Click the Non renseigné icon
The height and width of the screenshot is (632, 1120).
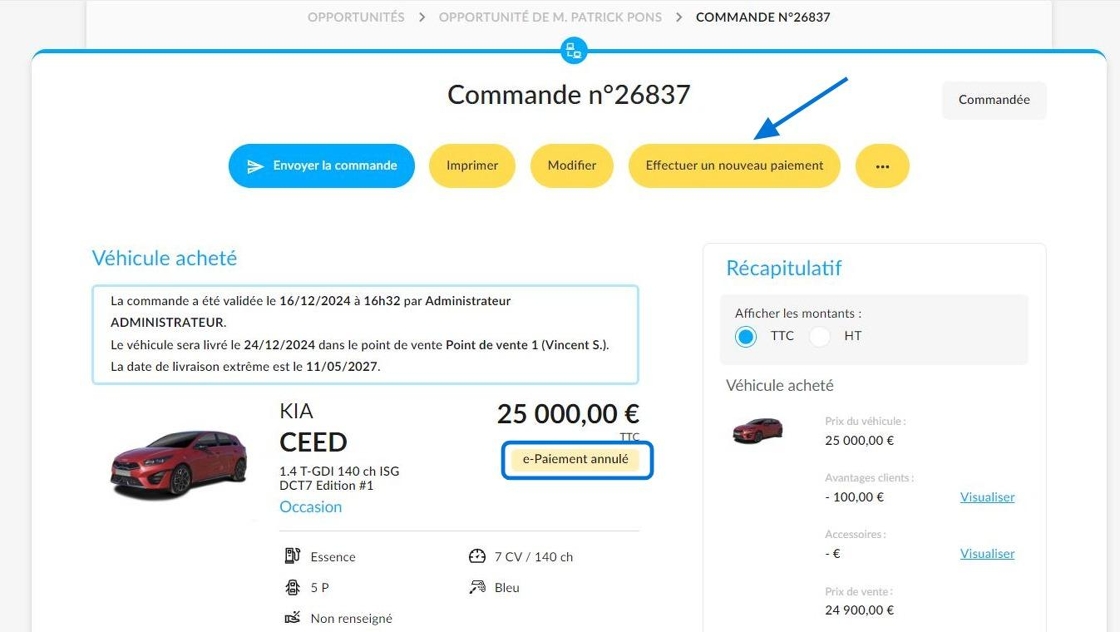click(x=292, y=618)
